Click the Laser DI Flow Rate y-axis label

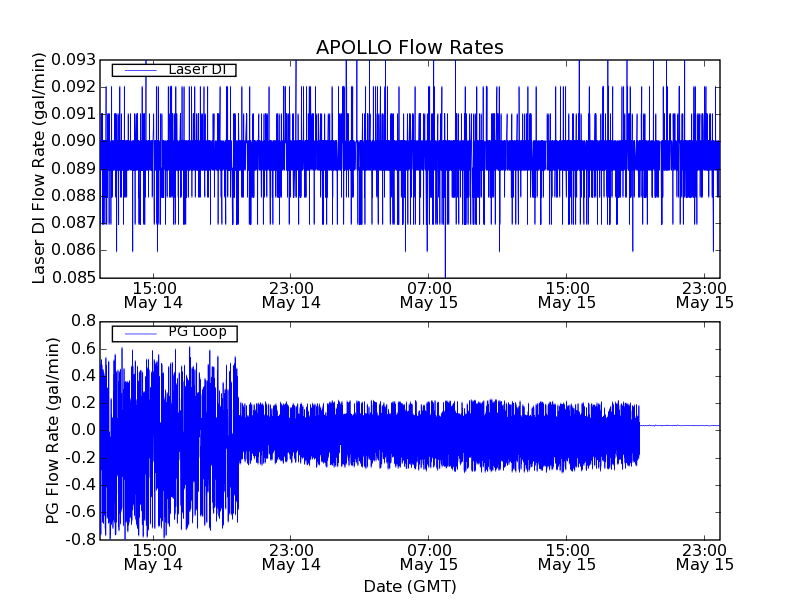[40, 167]
